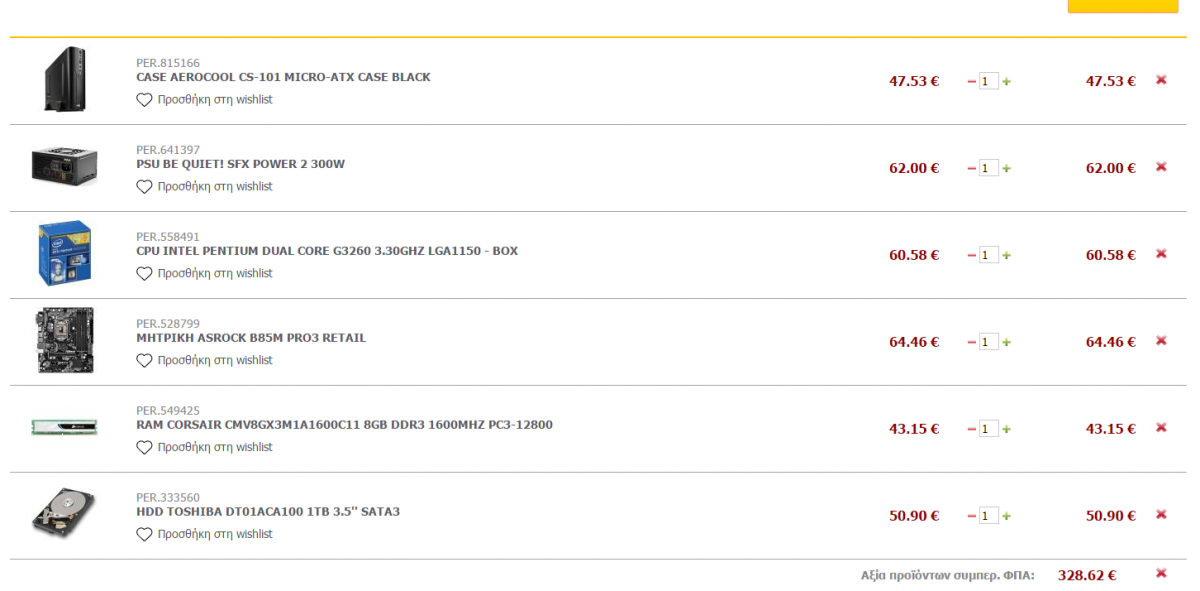Click the heart icon for Aerocool case wishlist
Image resolution: width=1200 pixels, height=591 pixels.
point(144,100)
